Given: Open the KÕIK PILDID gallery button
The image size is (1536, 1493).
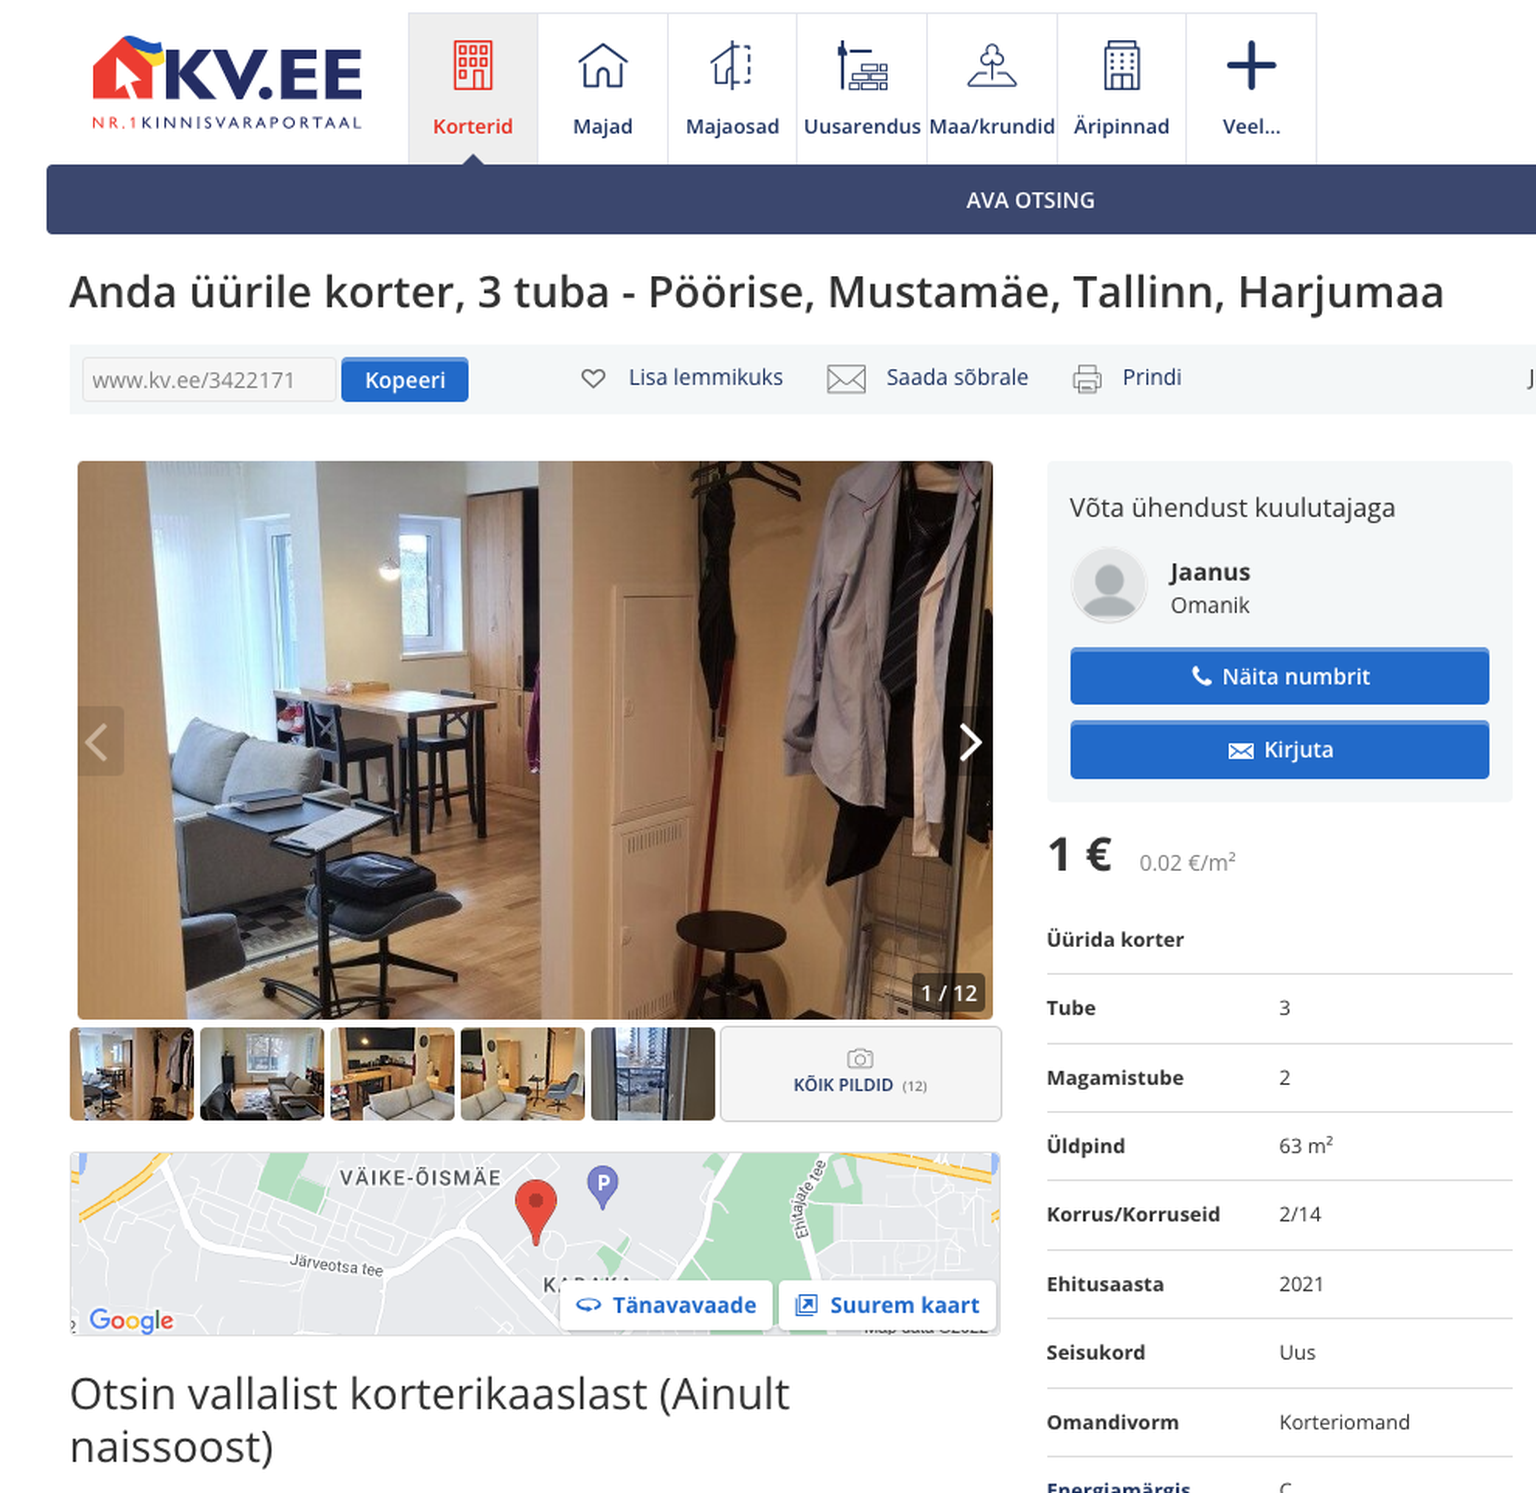Looking at the screenshot, I should (x=860, y=1074).
